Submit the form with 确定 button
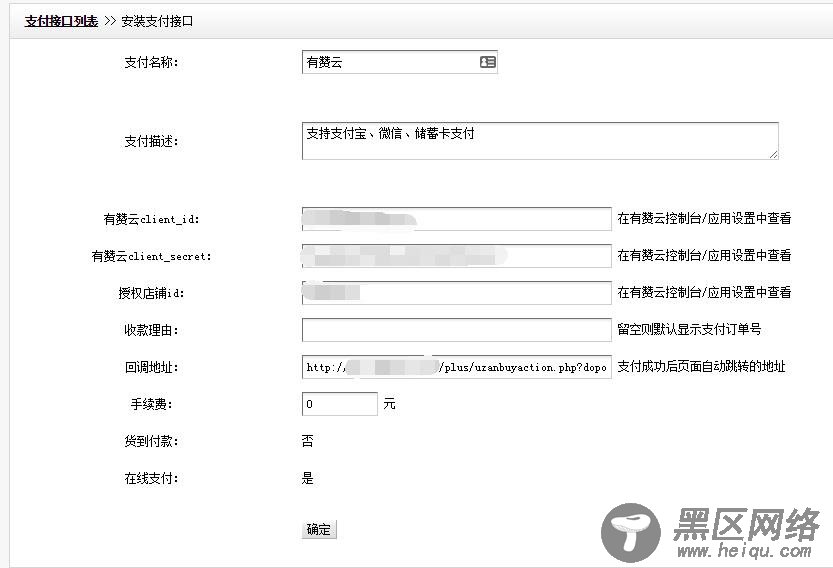The width and height of the screenshot is (833, 568). point(319,529)
